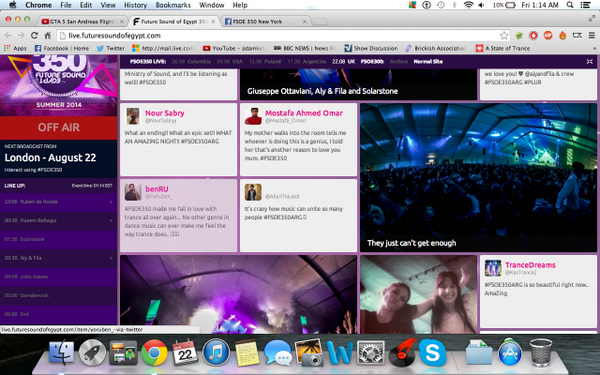Open the FSOE300 Archive link
The width and height of the screenshot is (600, 375).
coord(399,61)
